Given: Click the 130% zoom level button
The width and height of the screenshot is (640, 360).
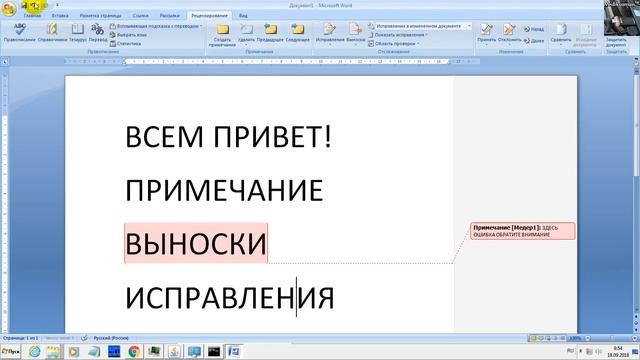Looking at the screenshot, I should 575,338.
